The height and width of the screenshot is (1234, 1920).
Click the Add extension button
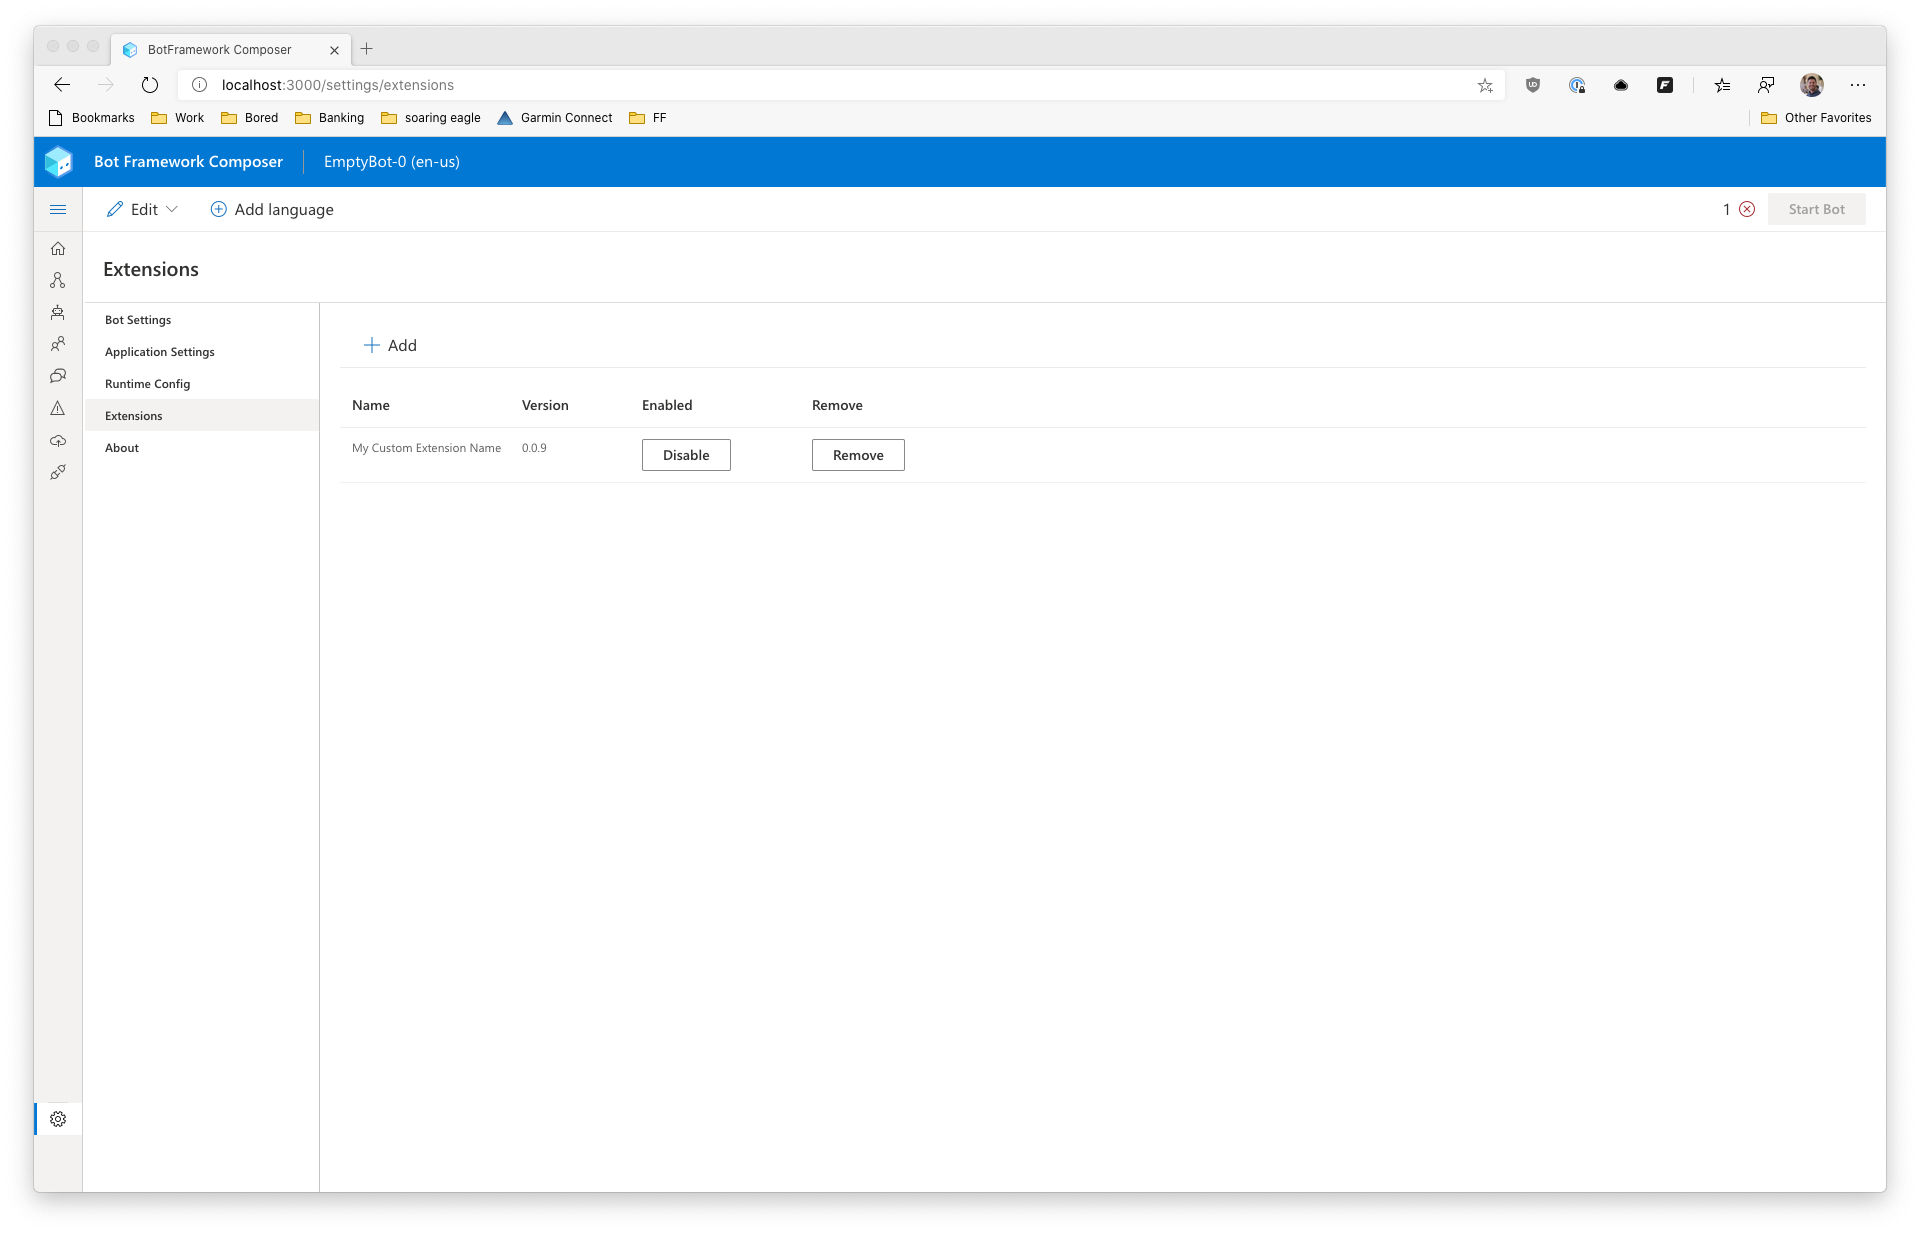pos(390,345)
